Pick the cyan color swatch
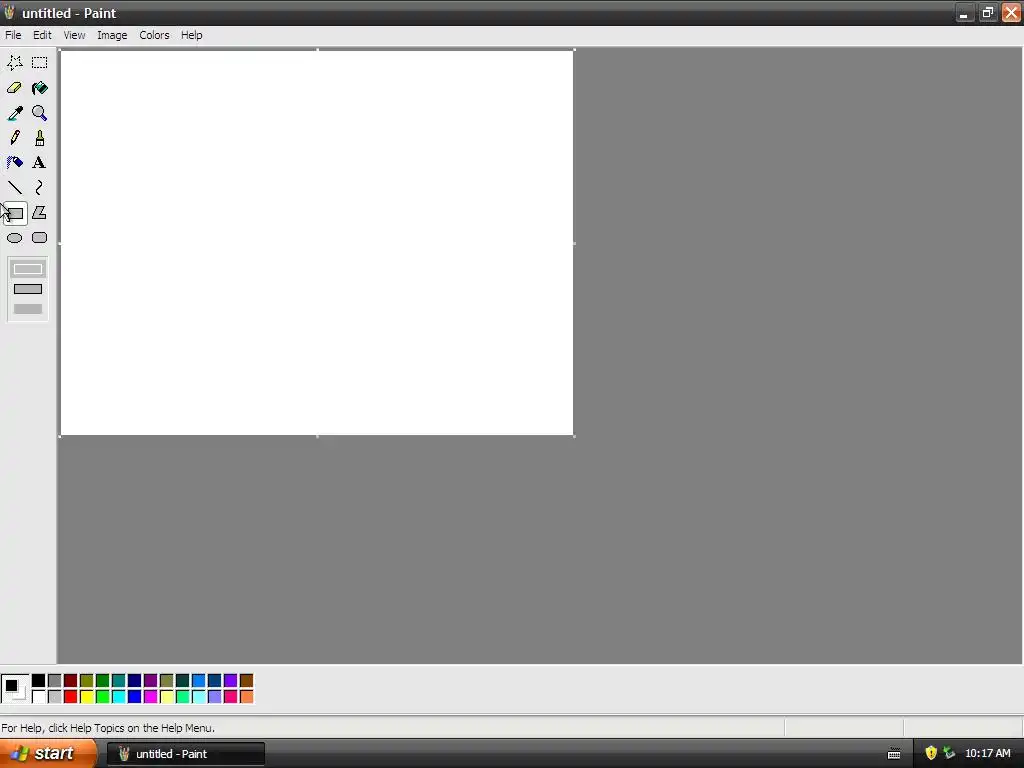The image size is (1024, 768). (x=119, y=697)
